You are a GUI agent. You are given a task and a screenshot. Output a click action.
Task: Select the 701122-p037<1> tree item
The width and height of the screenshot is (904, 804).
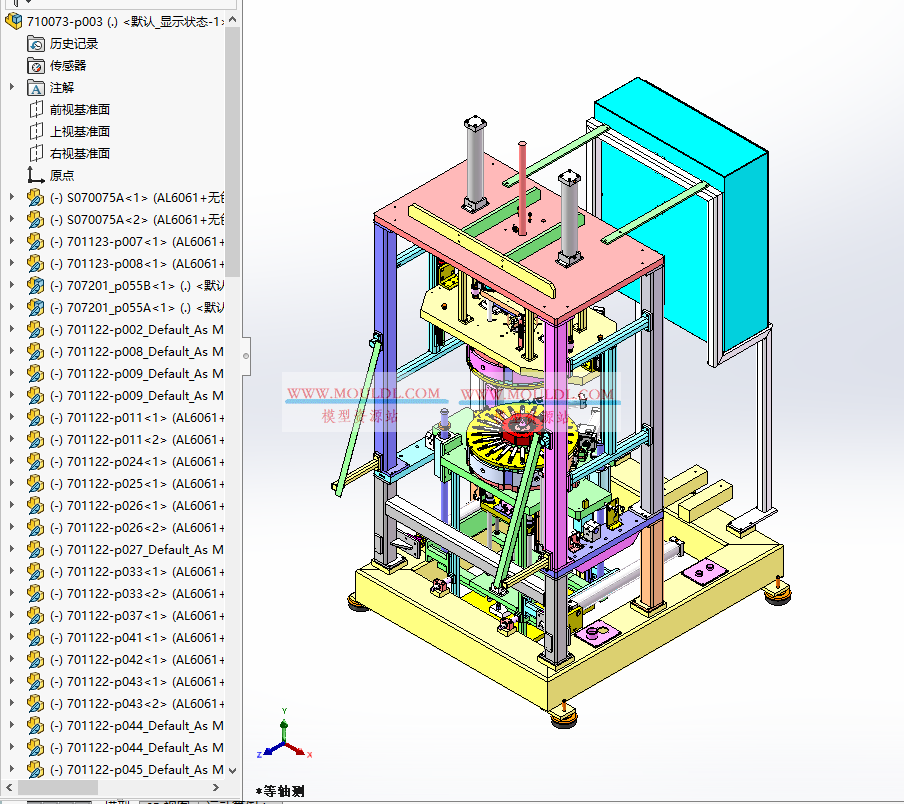130,615
